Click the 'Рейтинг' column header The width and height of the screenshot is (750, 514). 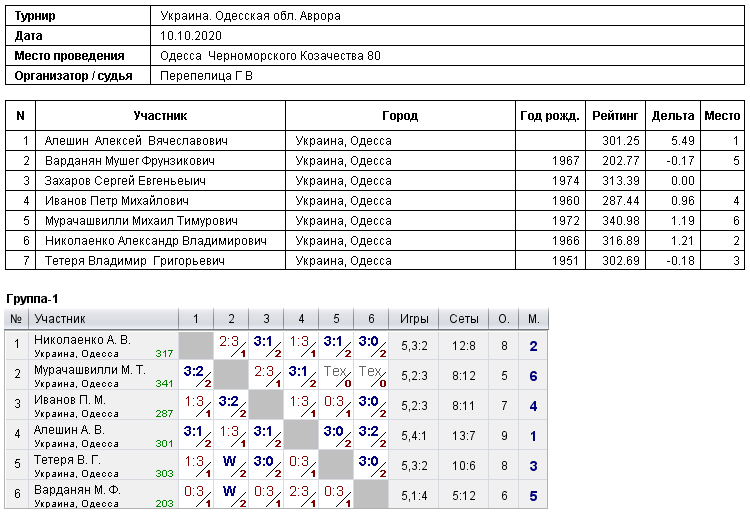(615, 116)
